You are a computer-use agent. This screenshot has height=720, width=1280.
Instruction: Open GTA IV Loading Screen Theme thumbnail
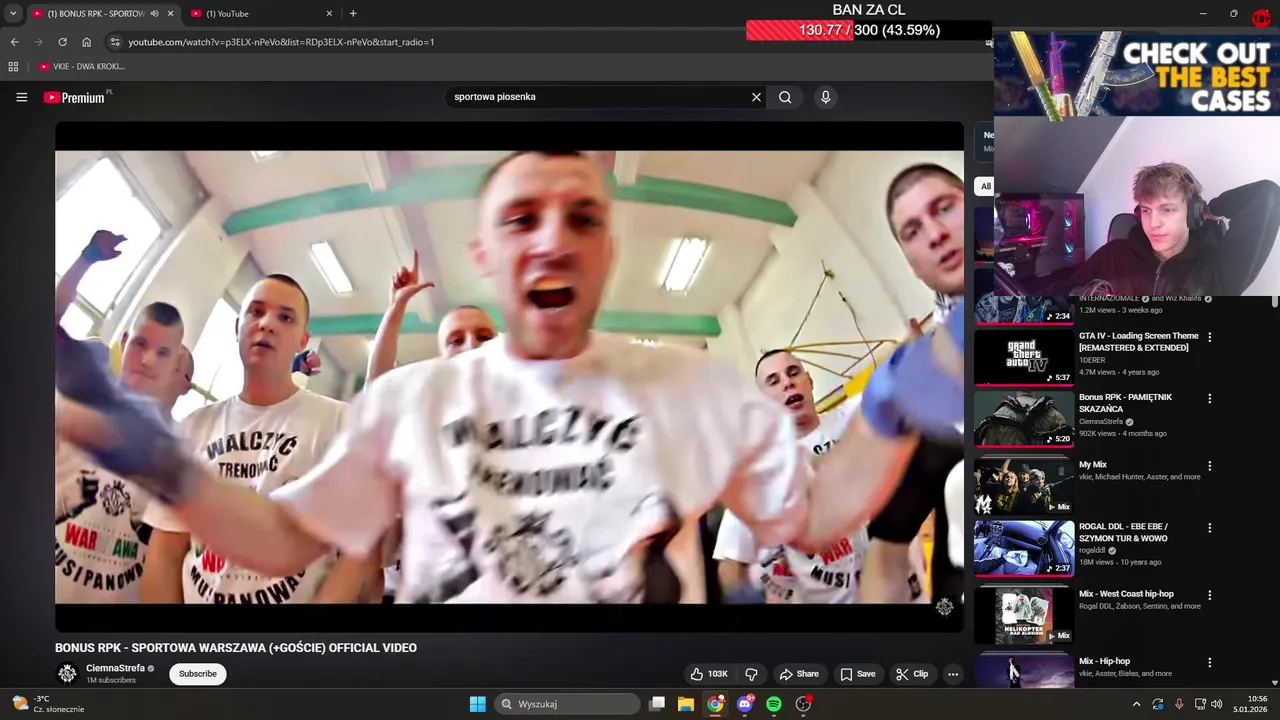1024,357
